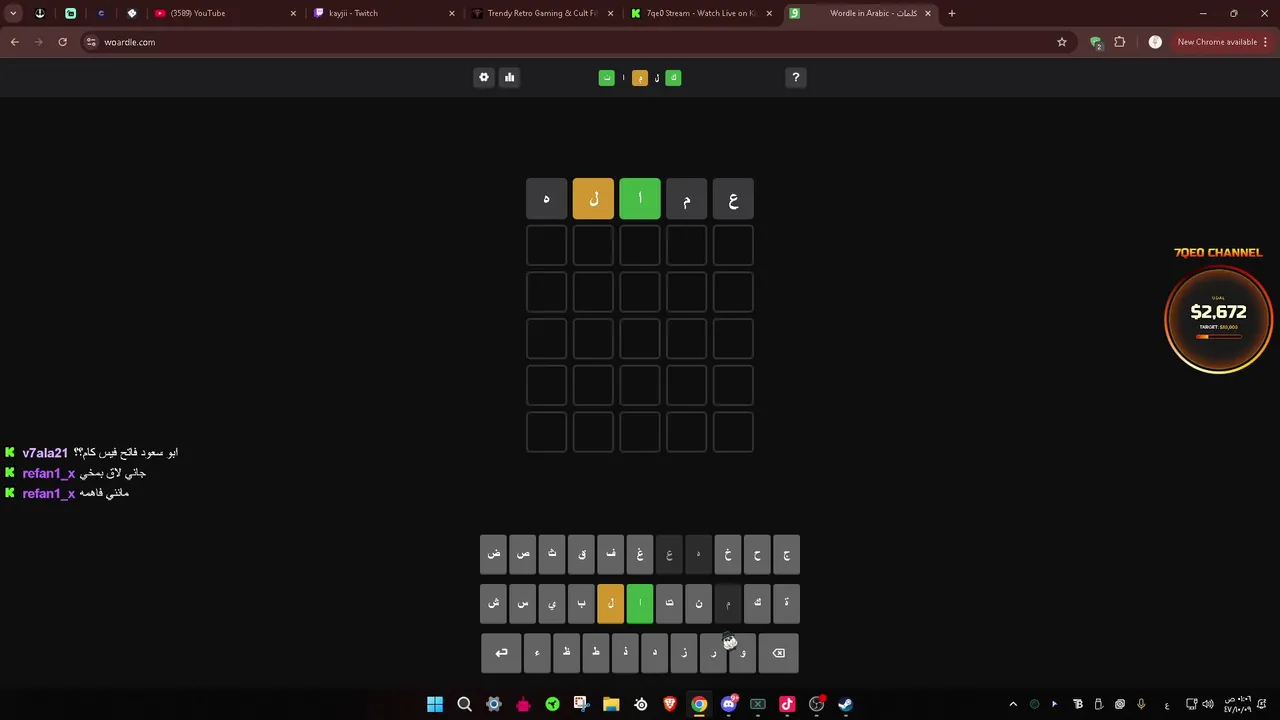Screen dimensions: 1280x720
Task: Tap the ط letter key
Action: tap(596, 653)
